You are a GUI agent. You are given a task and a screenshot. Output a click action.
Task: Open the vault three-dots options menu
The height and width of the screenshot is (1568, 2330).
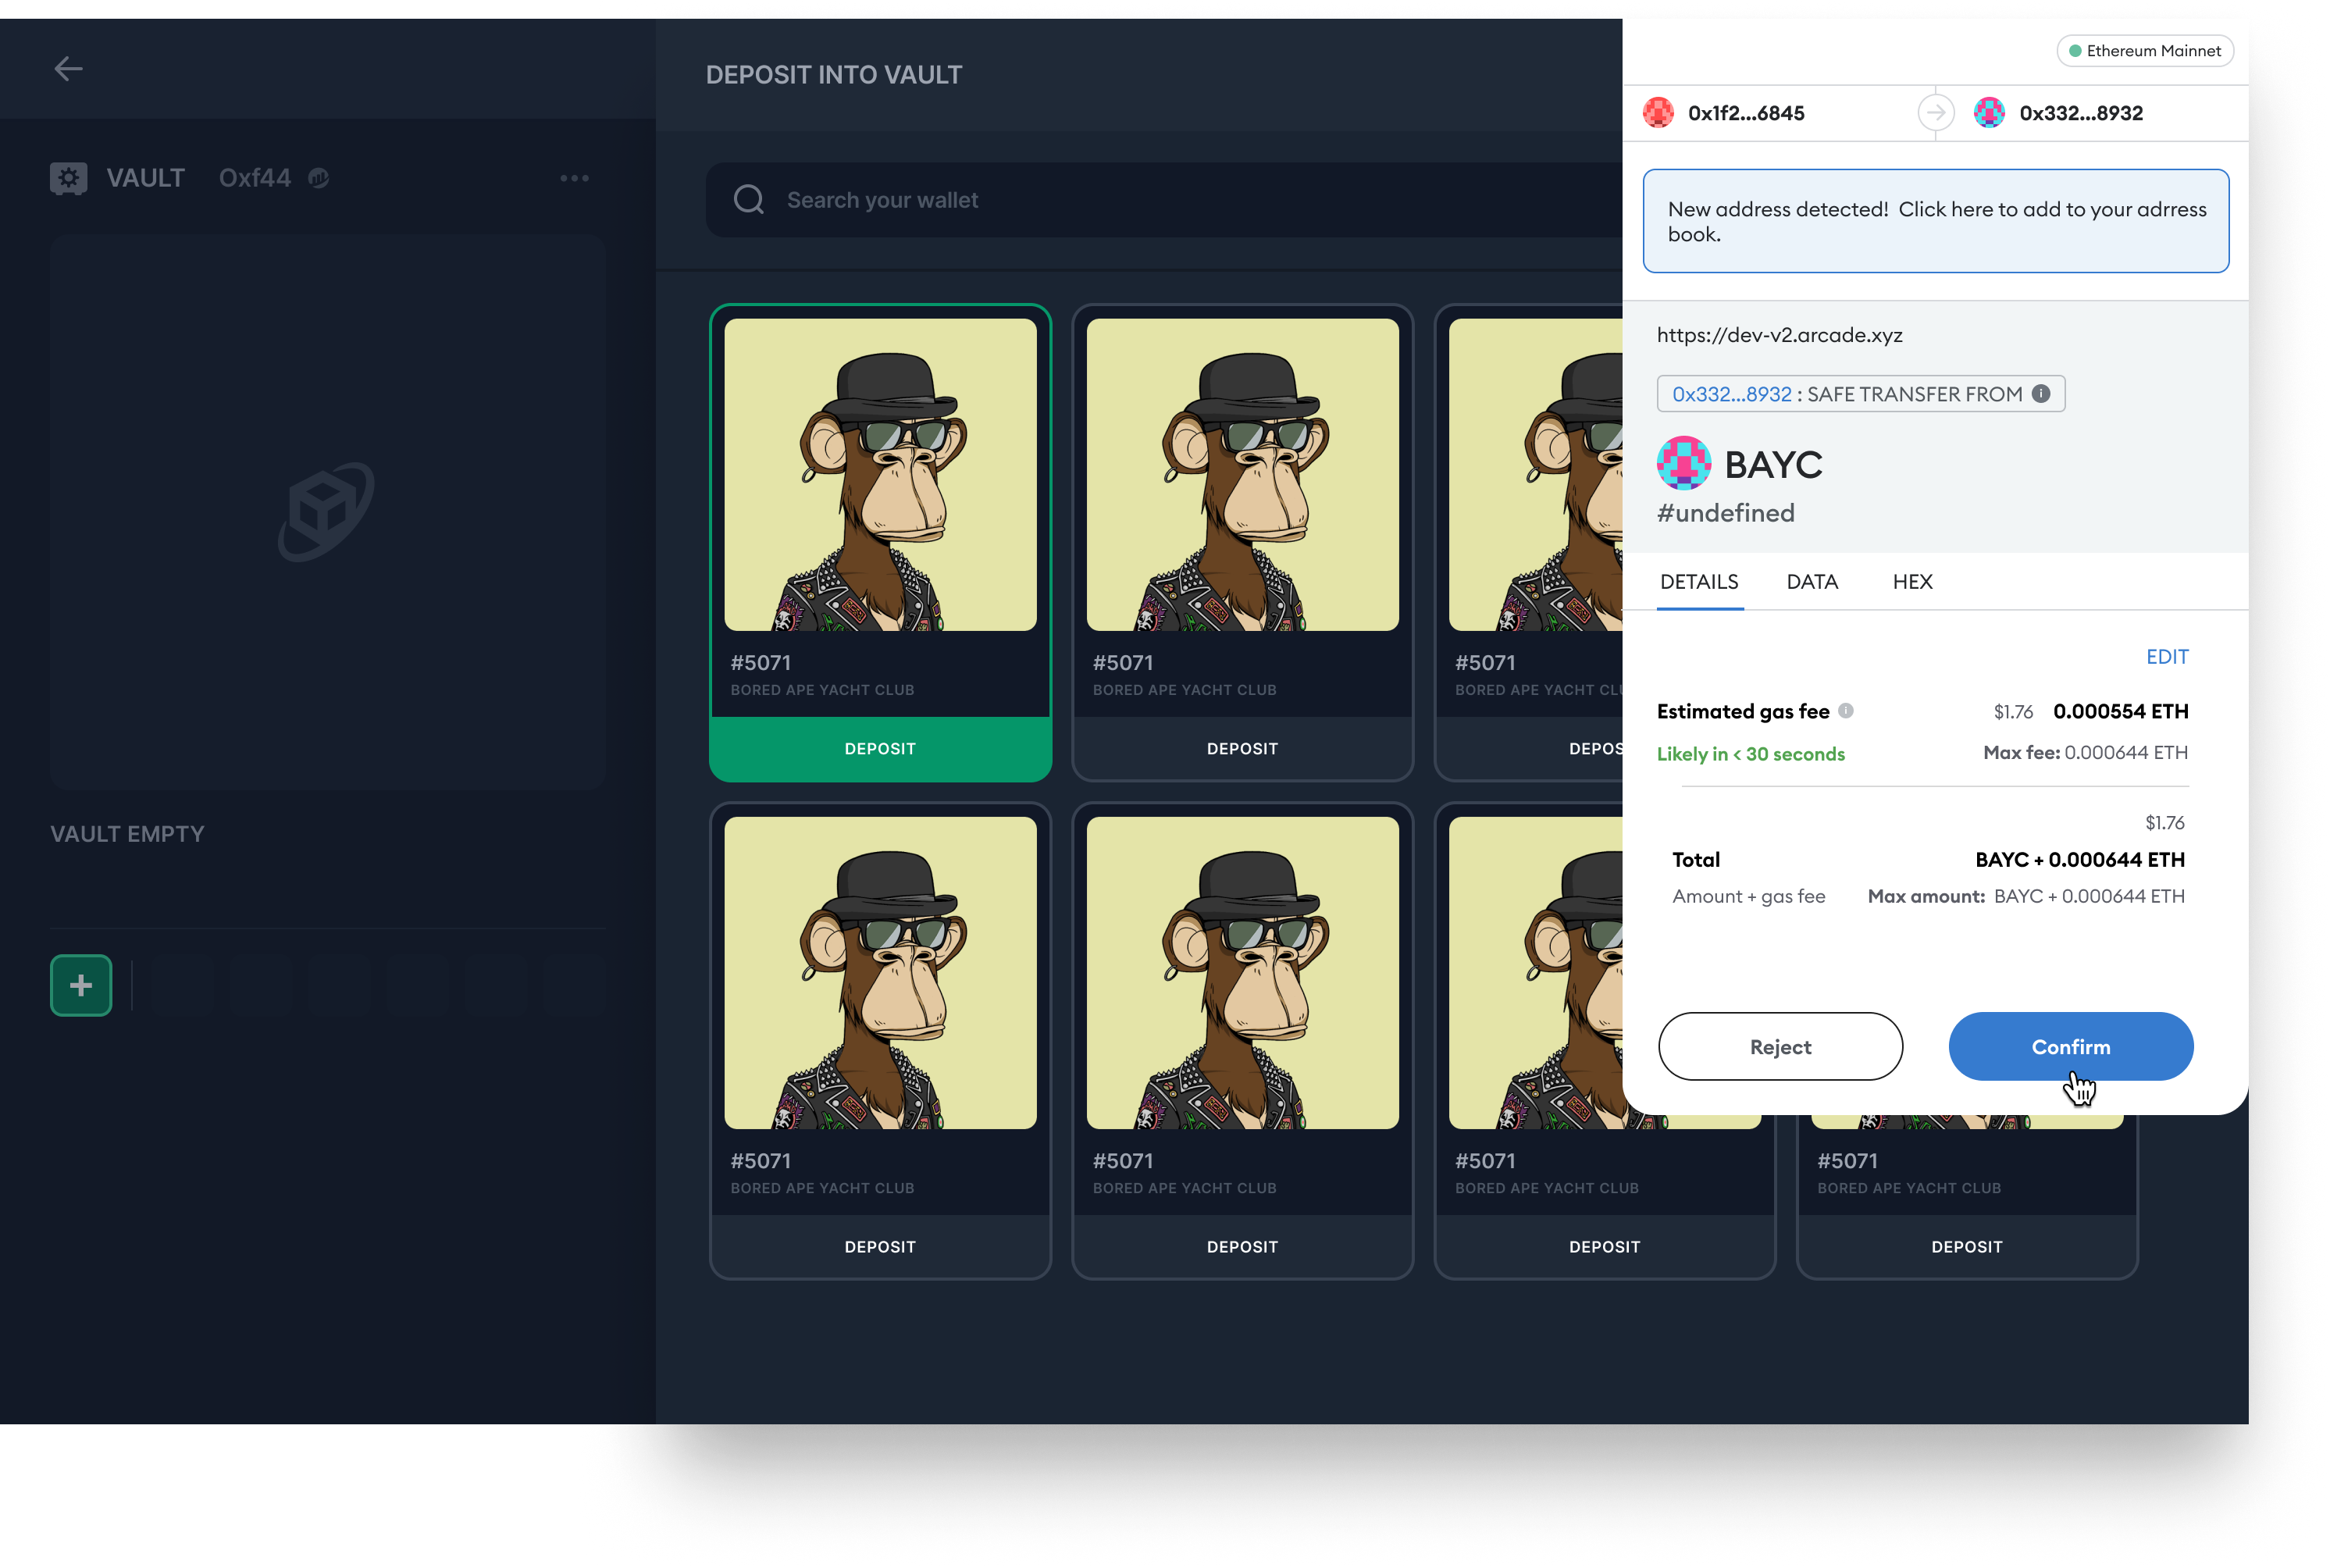coord(574,178)
